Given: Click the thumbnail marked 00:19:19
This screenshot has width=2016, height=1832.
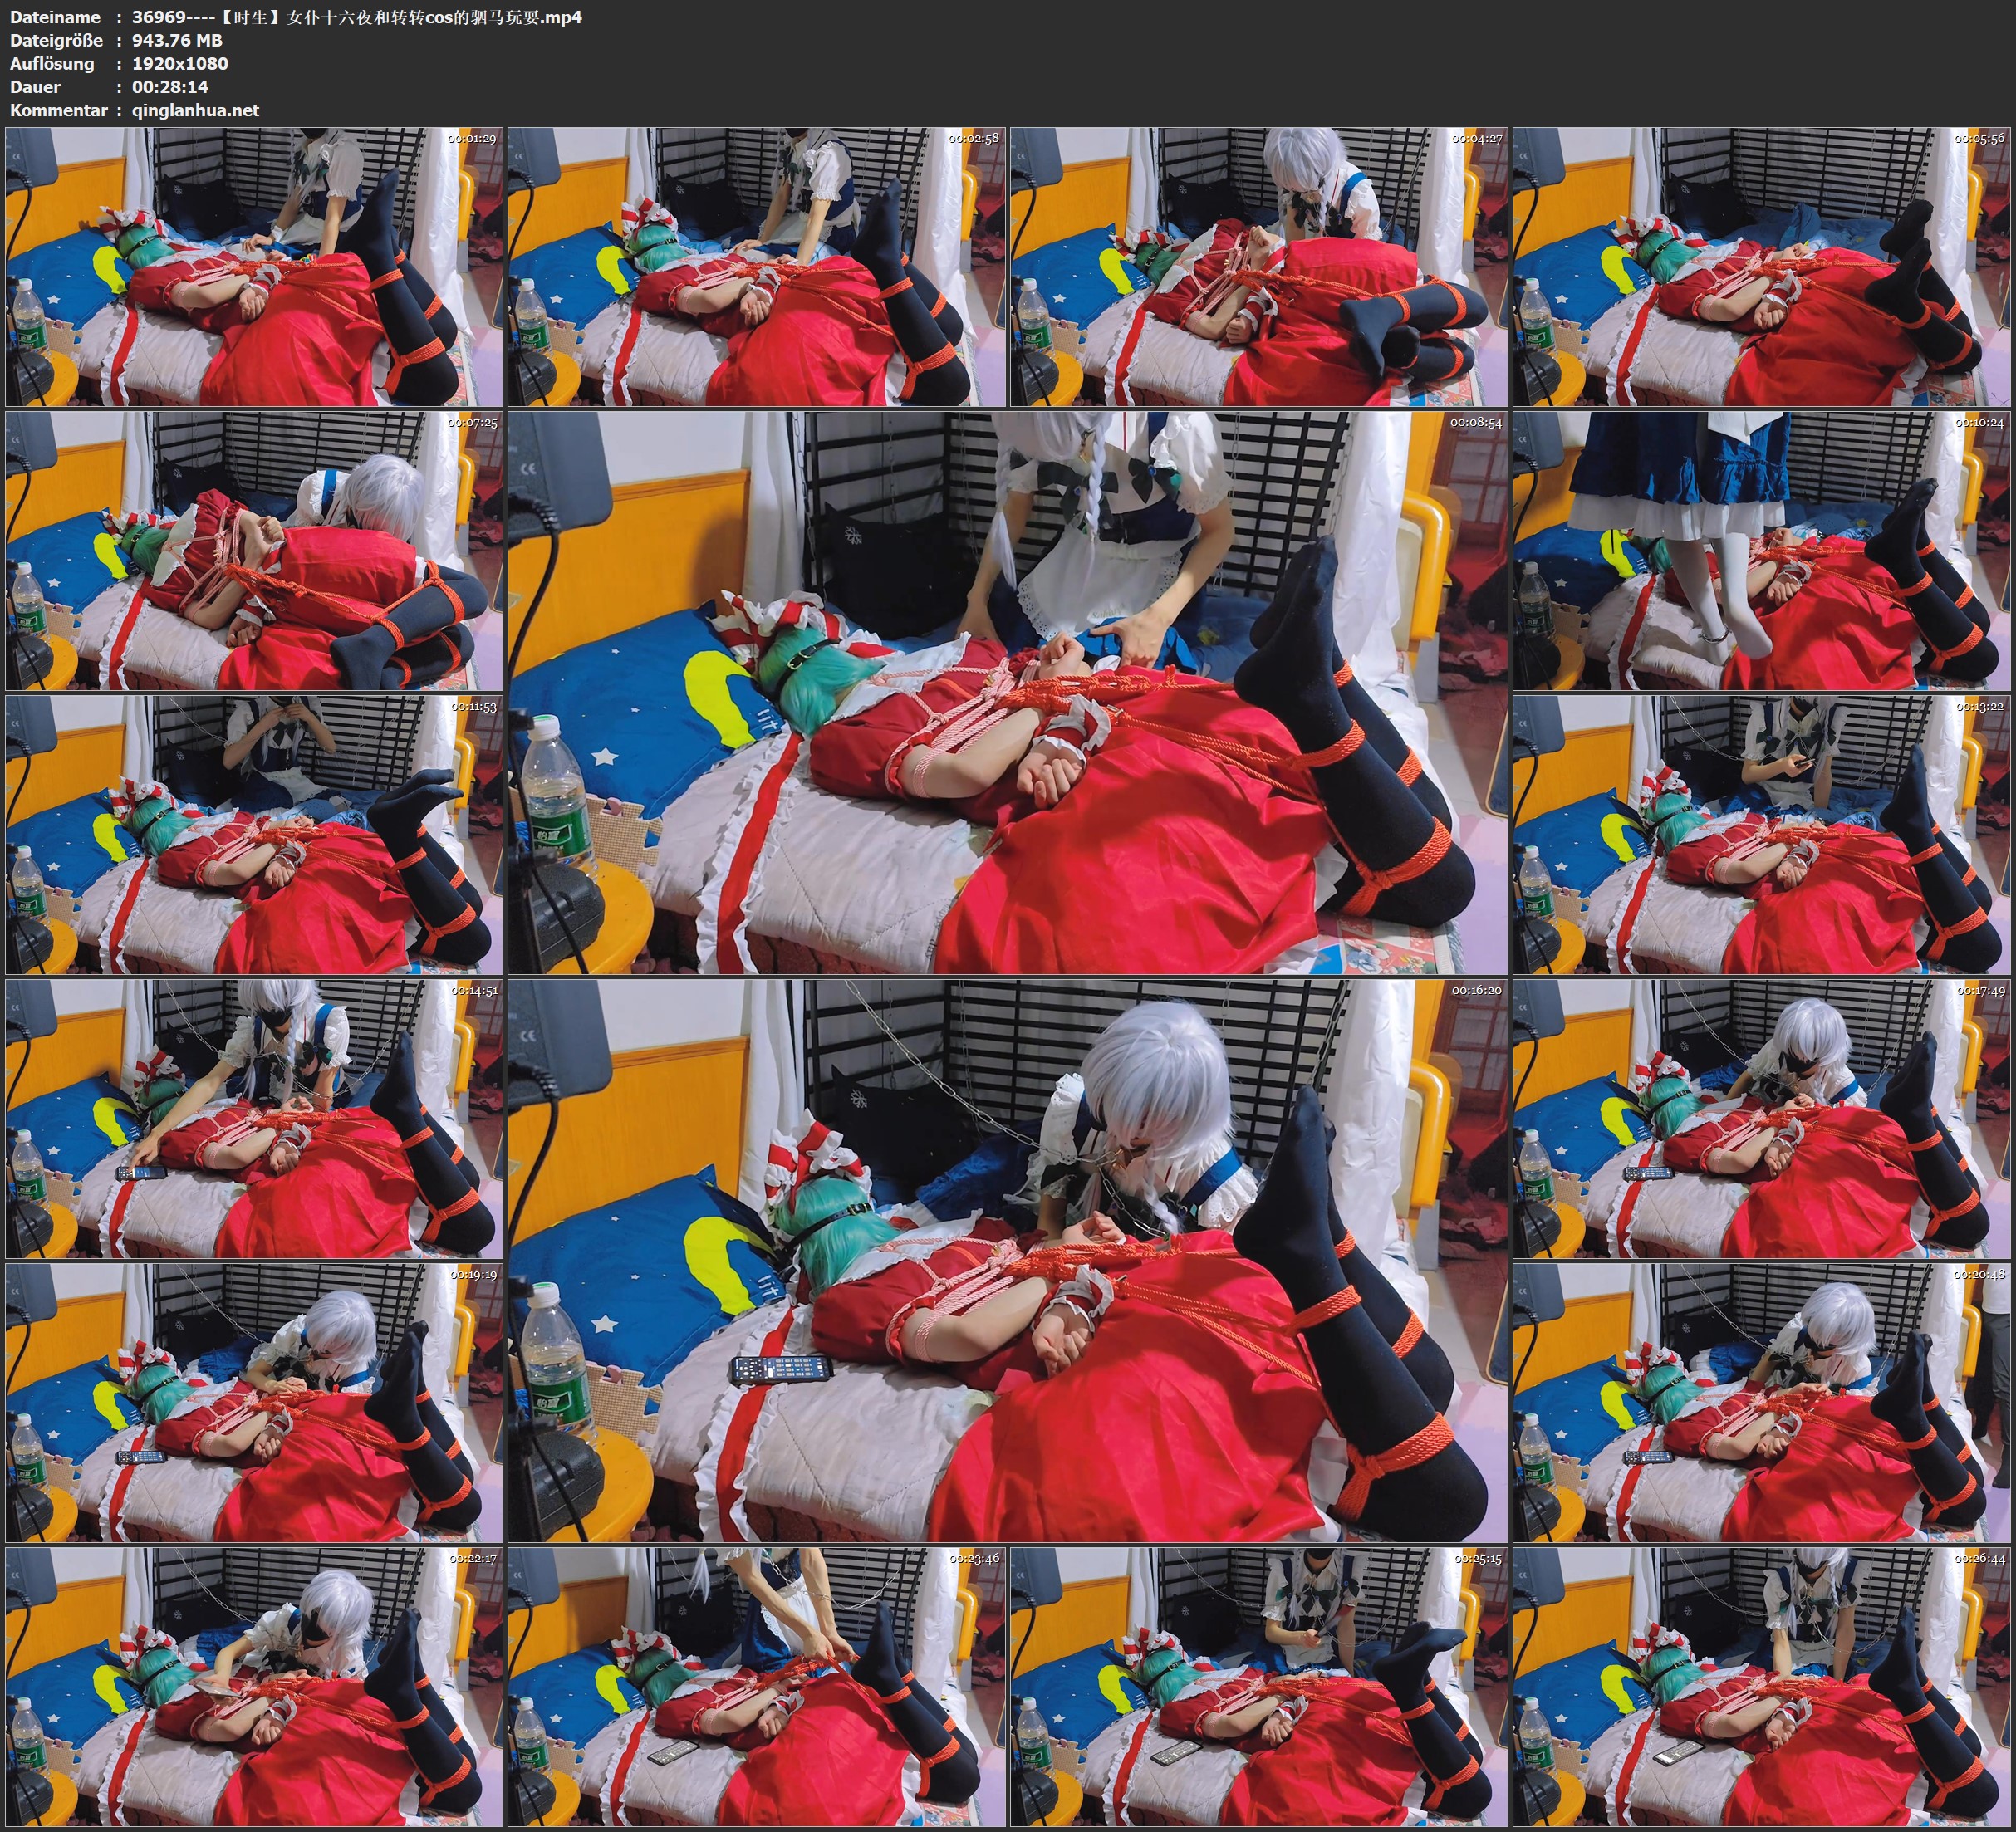Looking at the screenshot, I should point(254,1402).
